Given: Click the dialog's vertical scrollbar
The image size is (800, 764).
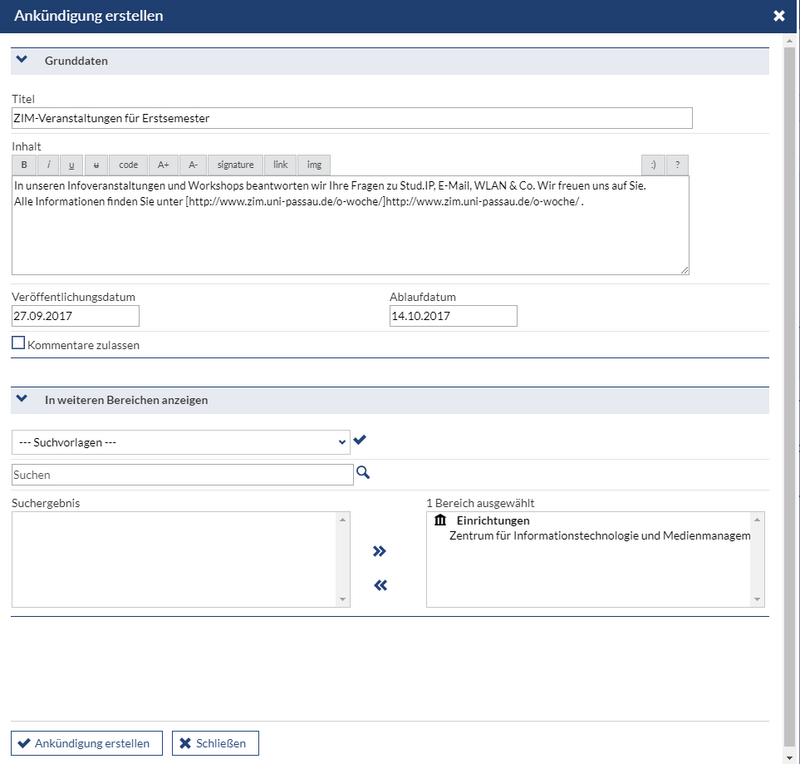Looking at the screenshot, I should coord(789,398).
